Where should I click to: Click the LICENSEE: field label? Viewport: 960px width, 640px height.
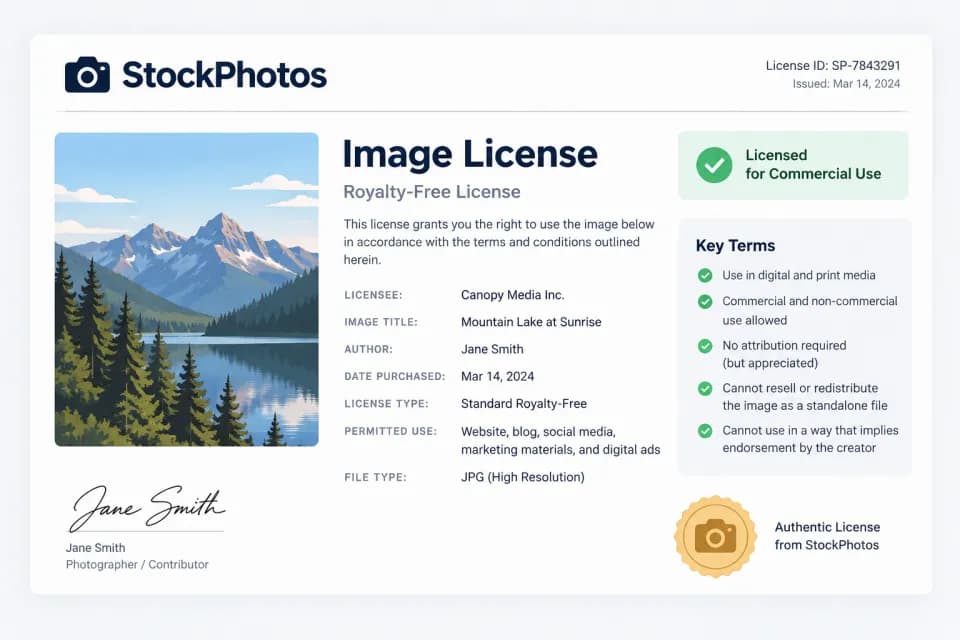point(373,295)
